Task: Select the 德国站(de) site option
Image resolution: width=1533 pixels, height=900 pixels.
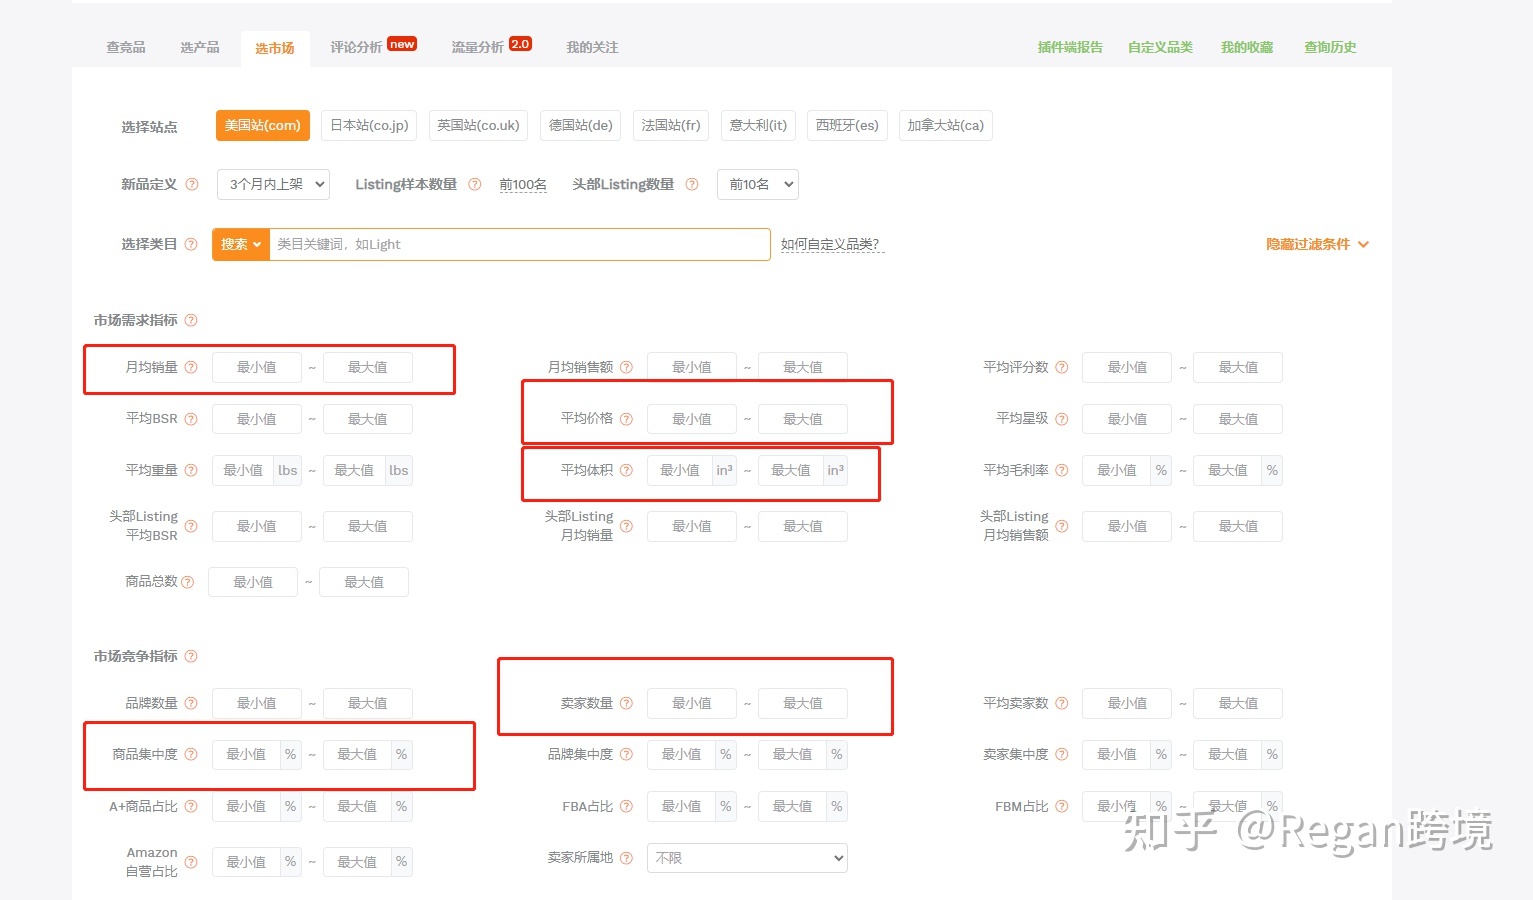Action: [x=580, y=125]
